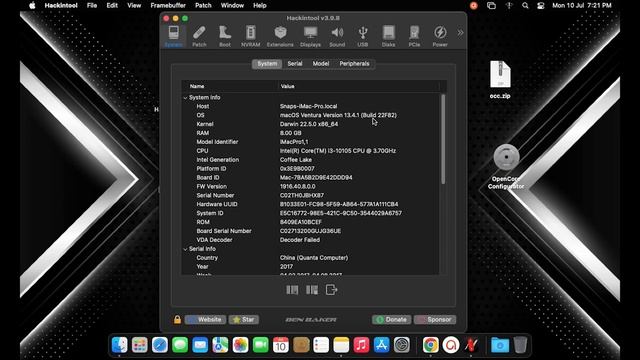The height and width of the screenshot is (360, 640).
Task: Open Trash from the Dock
Action: 520,345
